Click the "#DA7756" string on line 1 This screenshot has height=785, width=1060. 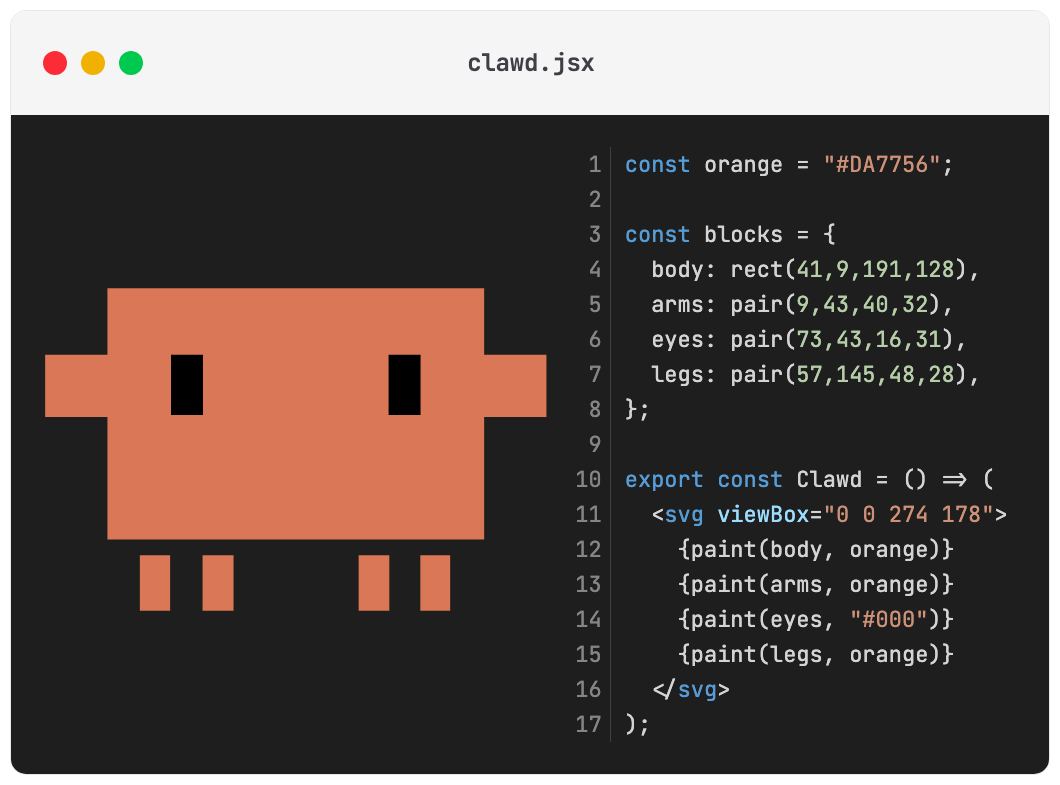(881, 164)
